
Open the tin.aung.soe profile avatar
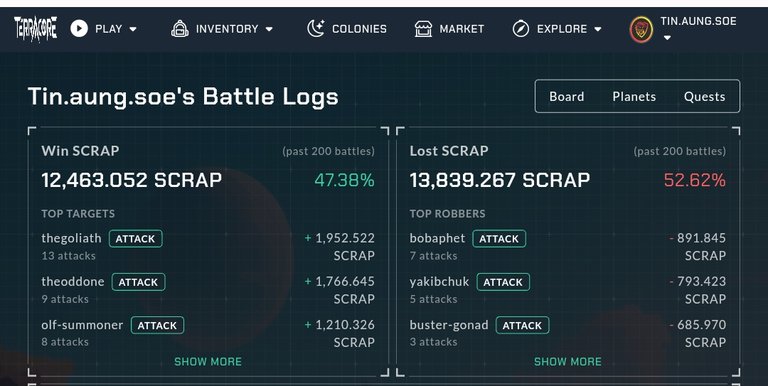641,30
